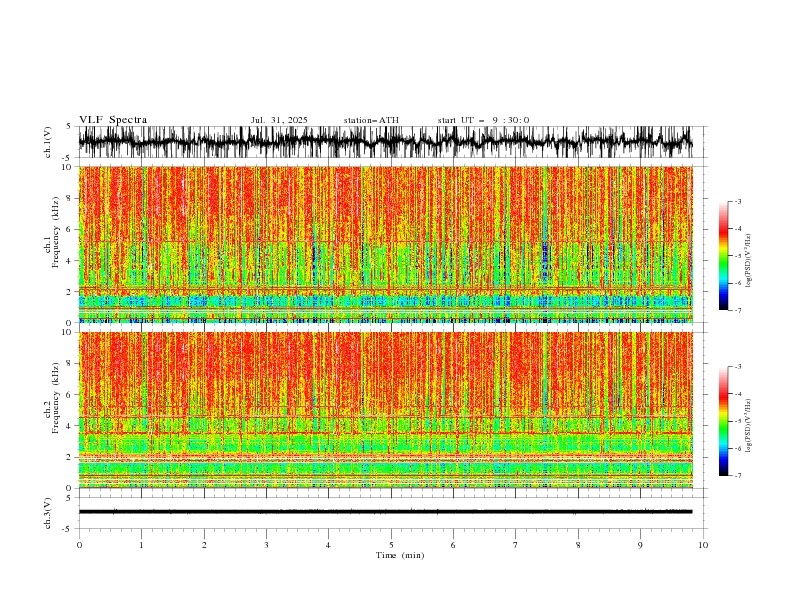Screen dimensions: 792x612
Task: Click the "0" tick on the time axis
Action: 79,545
